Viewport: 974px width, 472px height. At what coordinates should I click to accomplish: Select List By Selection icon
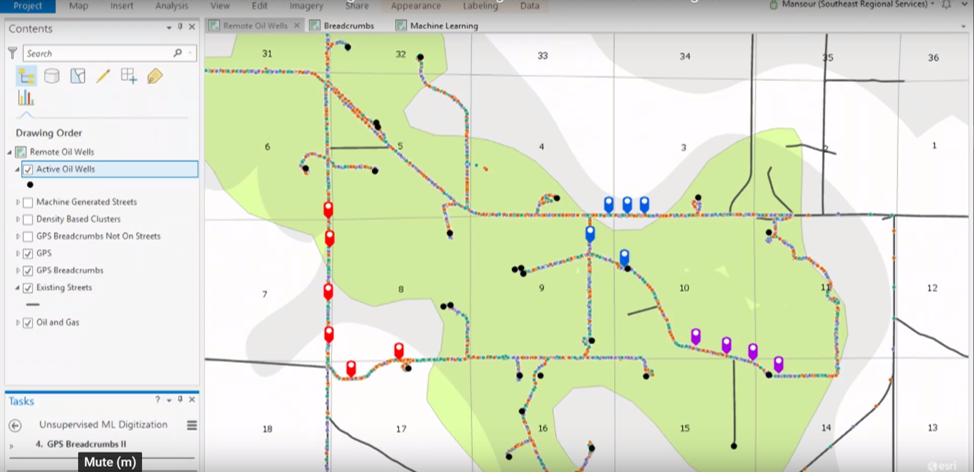click(x=78, y=76)
